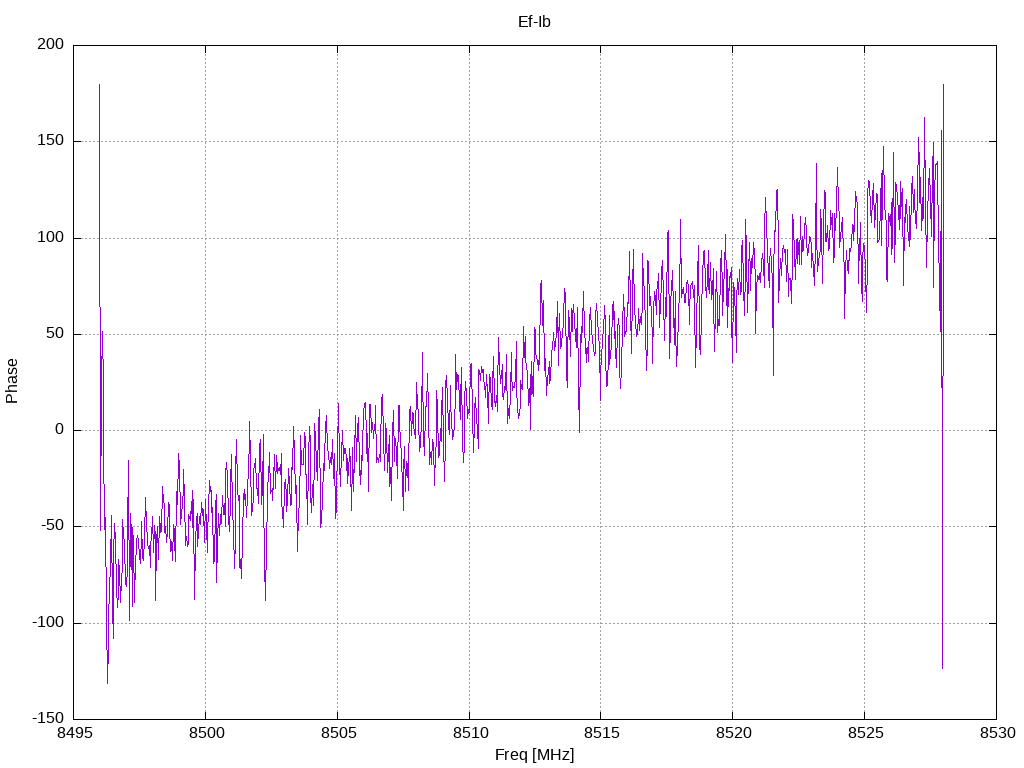Image resolution: width=1024 pixels, height=768 pixels.
Task: Click y-axis tick label 100
Action: click(51, 237)
